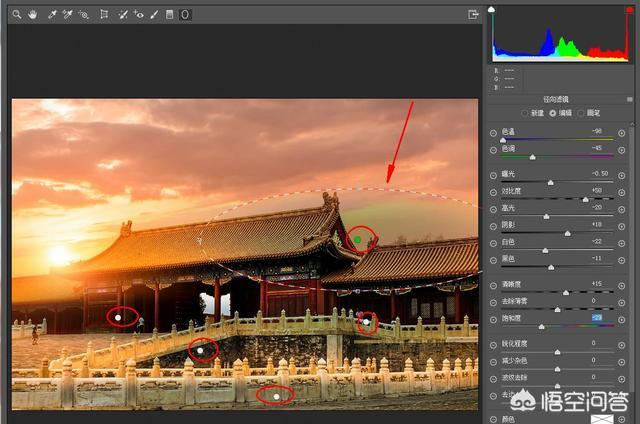Toggle highlight clipping warning on histogram

pyautogui.click(x=629, y=9)
